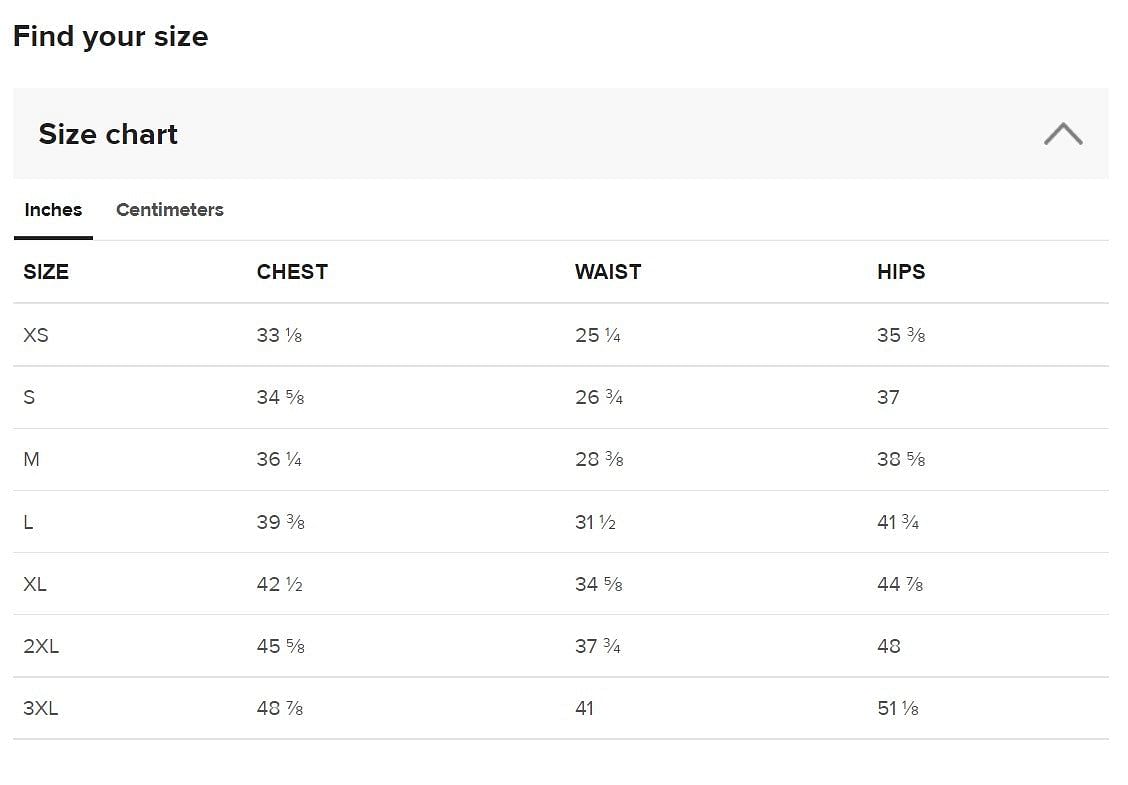1128x785 pixels.
Task: Collapse the Size chart chevron arrow
Action: click(1062, 134)
